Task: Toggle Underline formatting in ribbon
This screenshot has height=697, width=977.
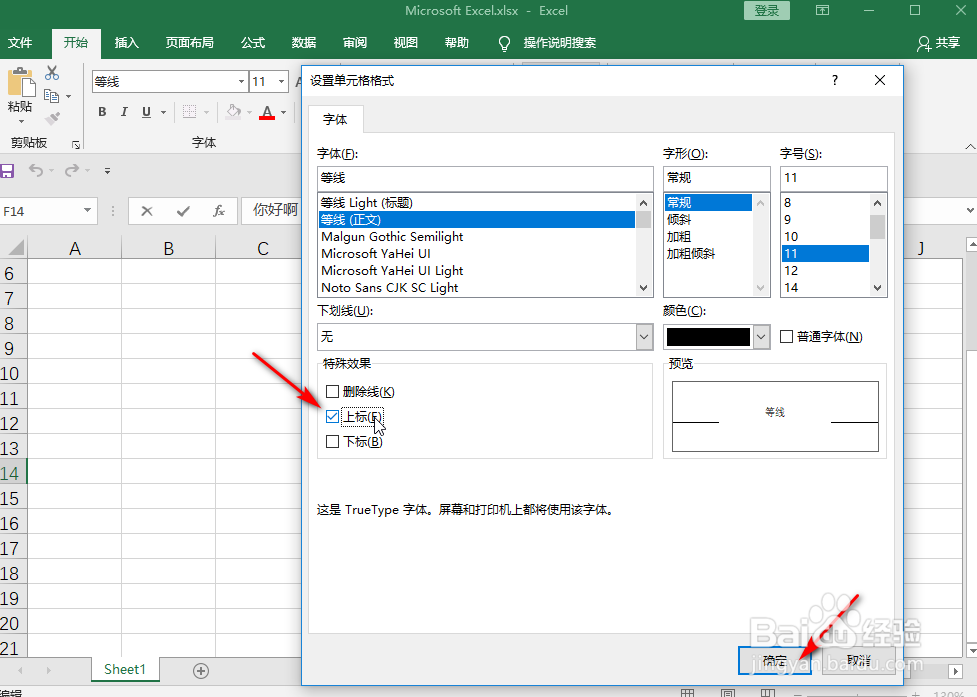Action: click(x=146, y=112)
